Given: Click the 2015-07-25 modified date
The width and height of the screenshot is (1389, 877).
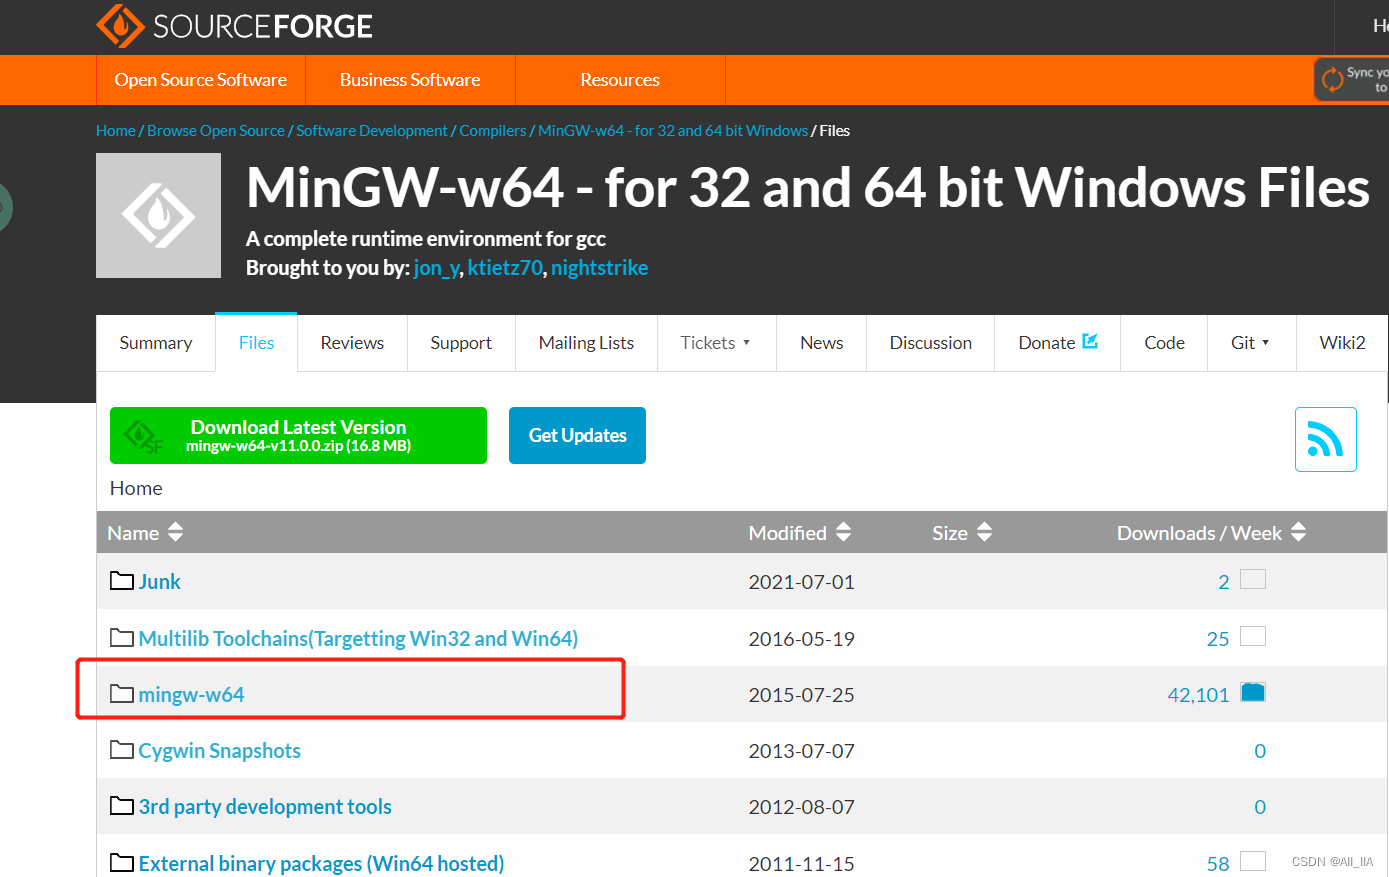Looking at the screenshot, I should point(801,695).
